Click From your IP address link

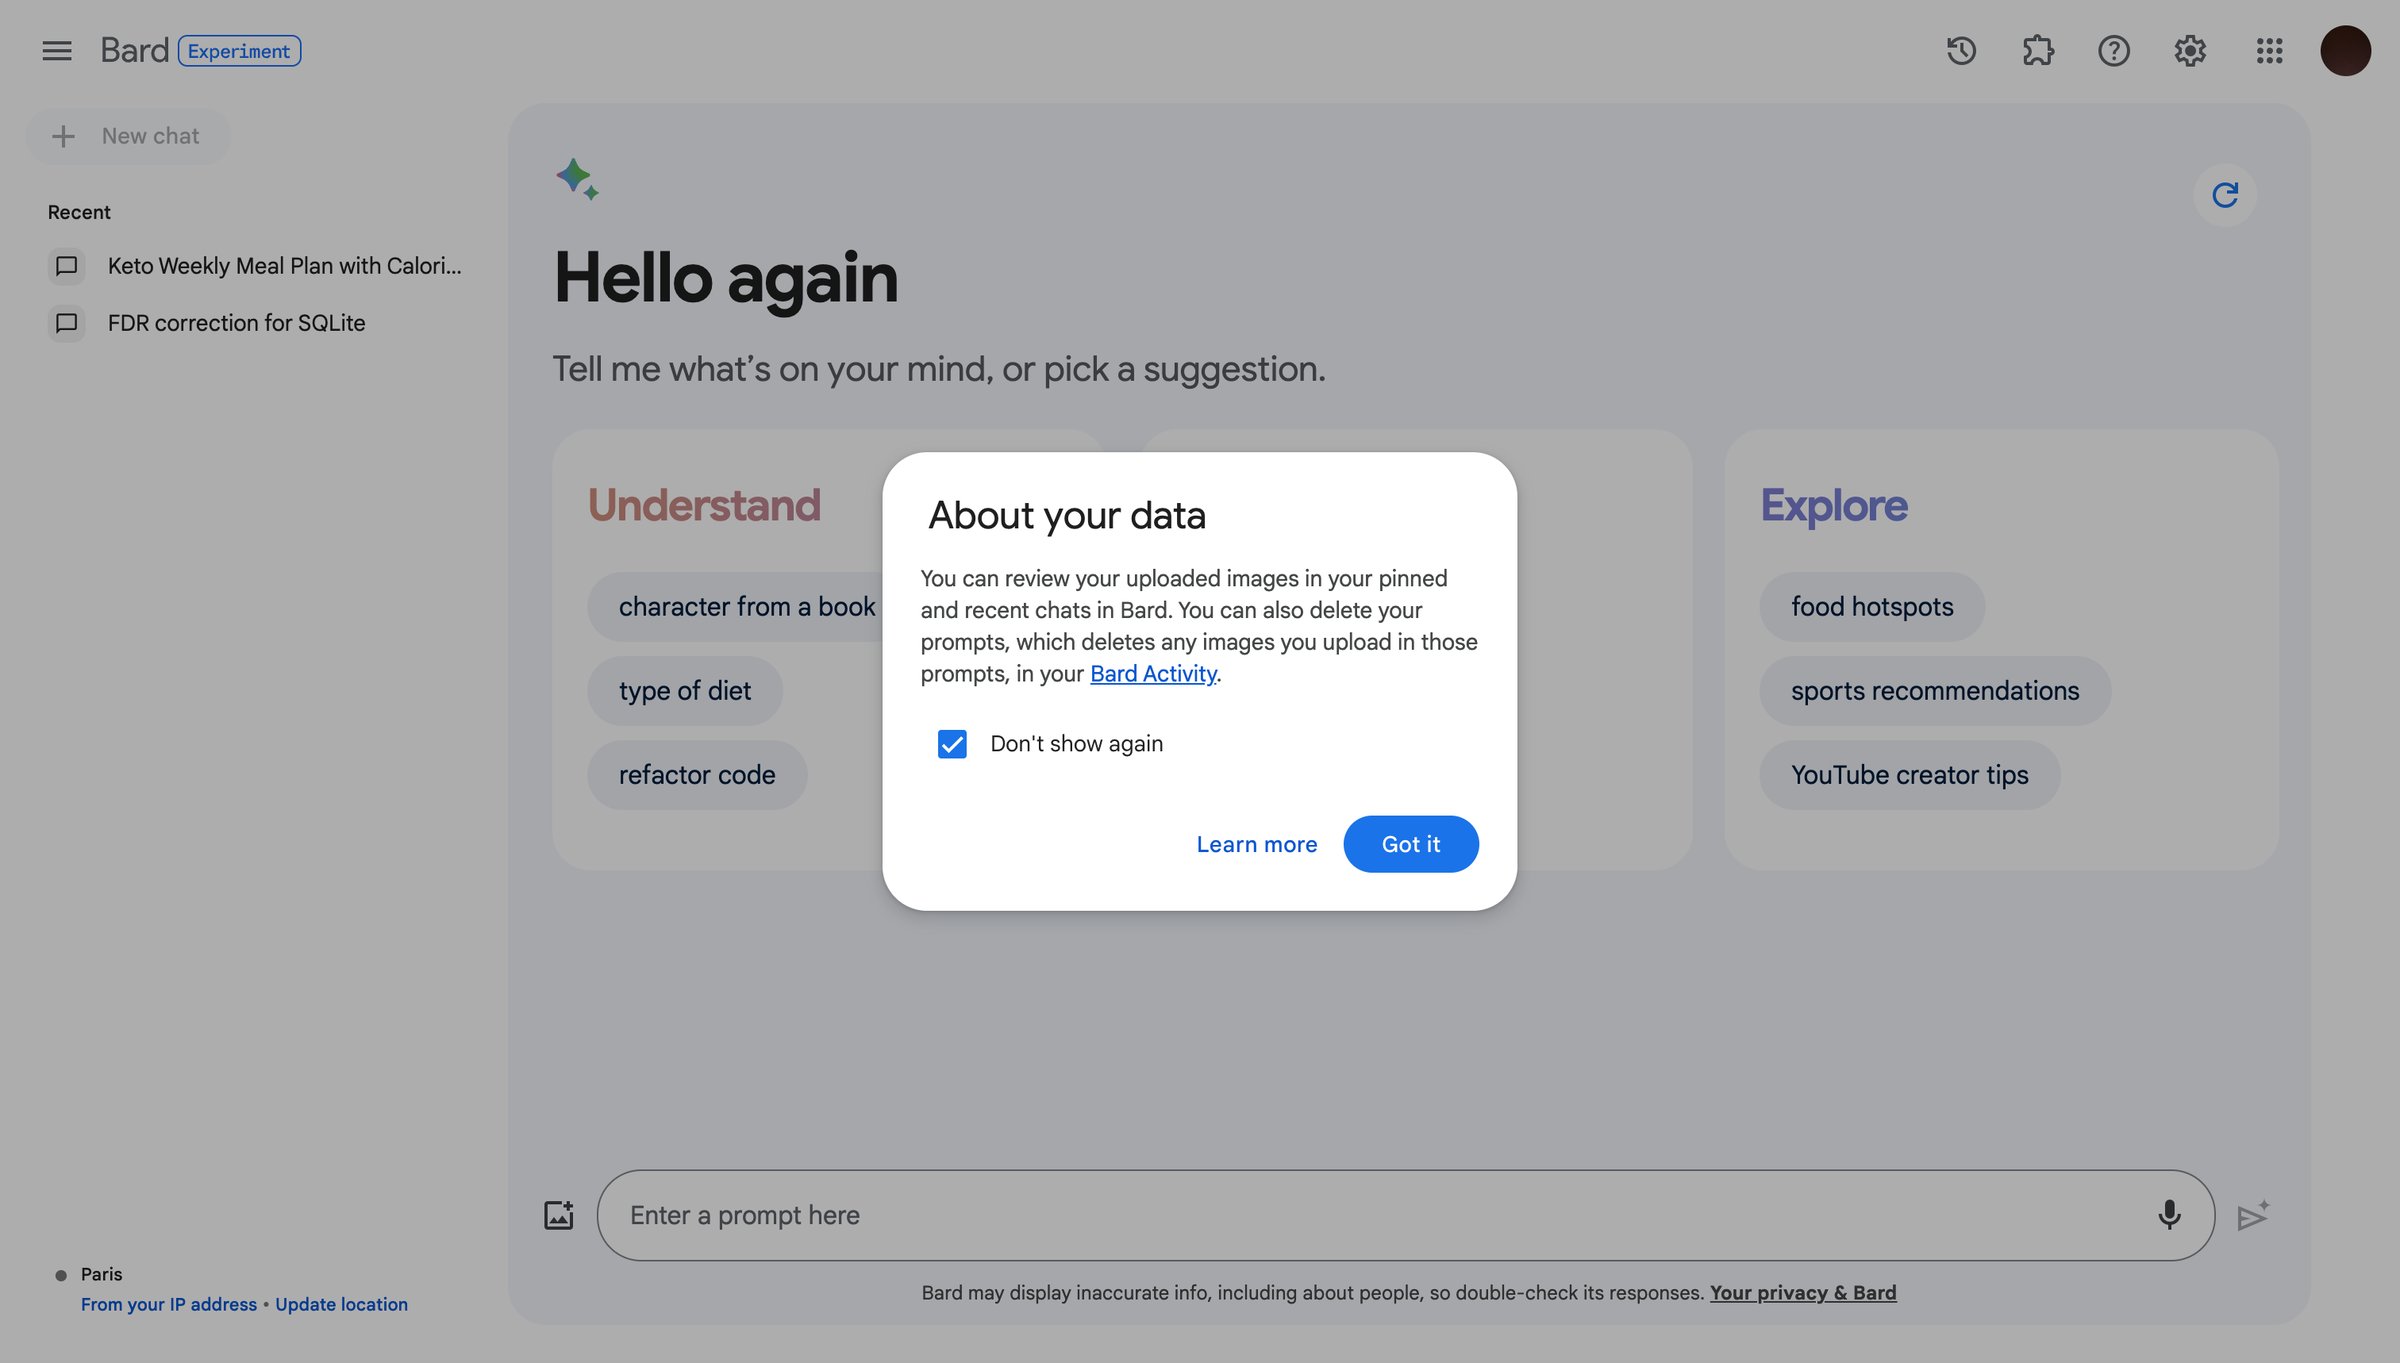point(169,1305)
